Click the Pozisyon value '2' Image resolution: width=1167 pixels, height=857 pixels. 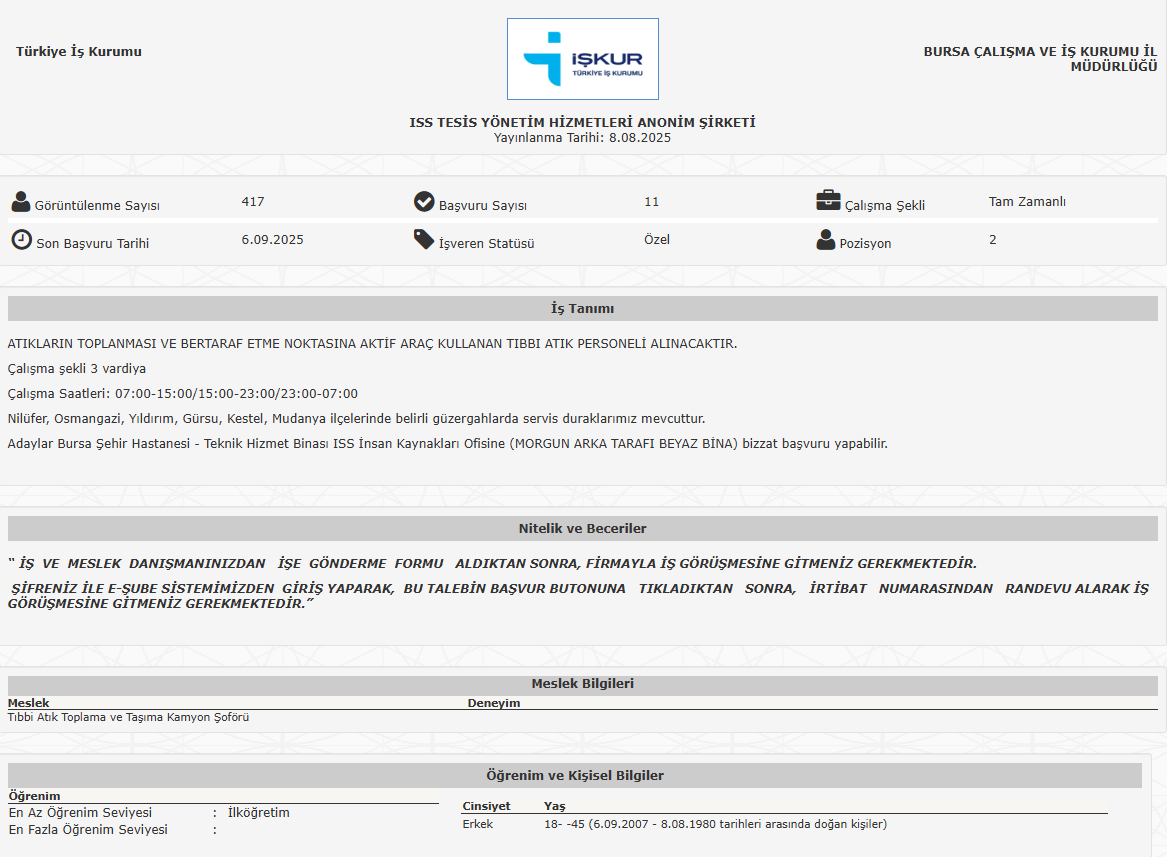993,240
